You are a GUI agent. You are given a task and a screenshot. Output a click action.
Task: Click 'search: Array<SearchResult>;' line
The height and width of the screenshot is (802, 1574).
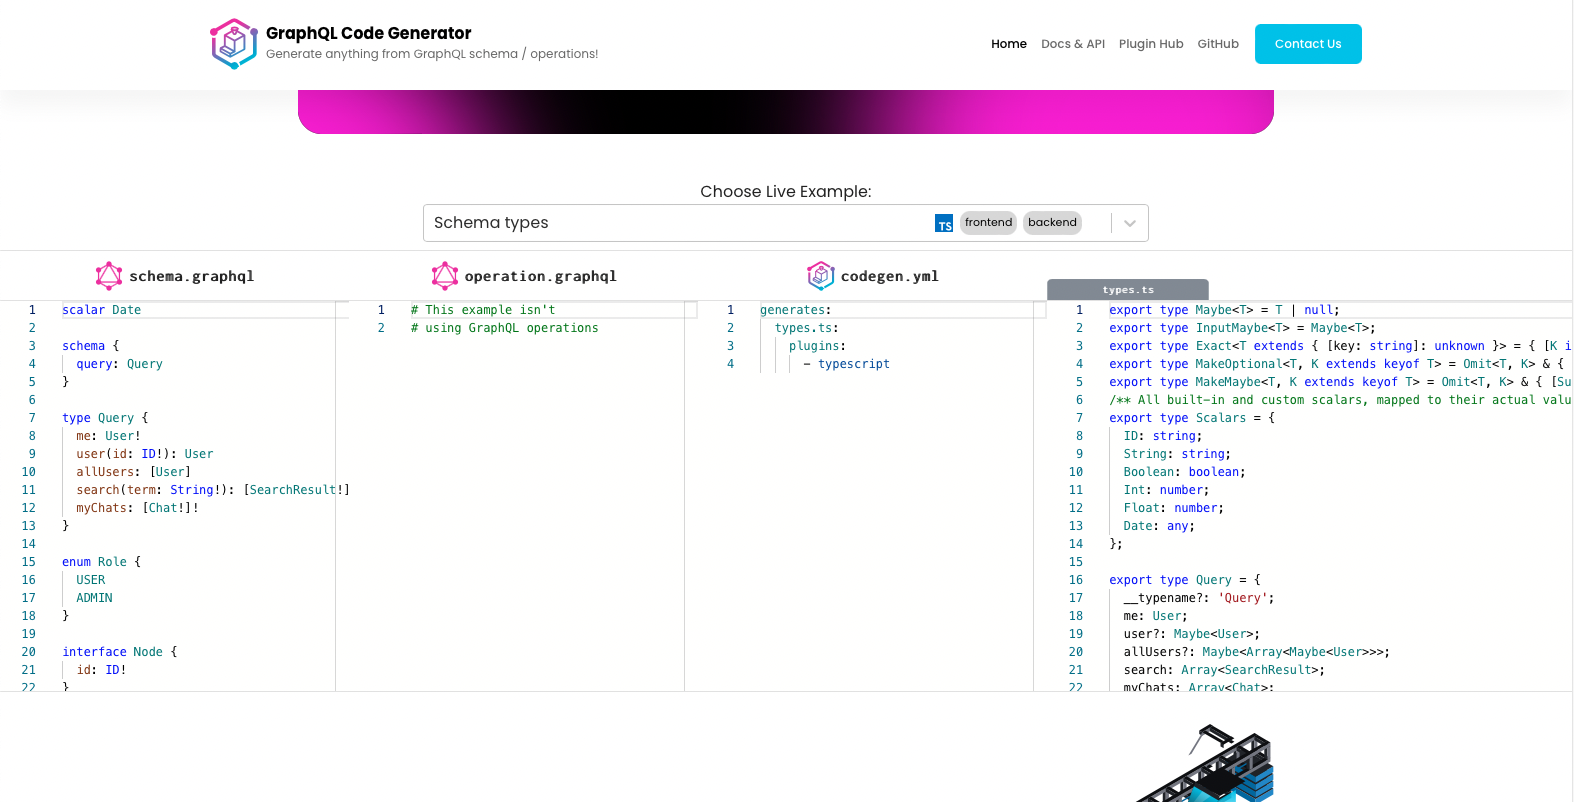click(x=1224, y=670)
